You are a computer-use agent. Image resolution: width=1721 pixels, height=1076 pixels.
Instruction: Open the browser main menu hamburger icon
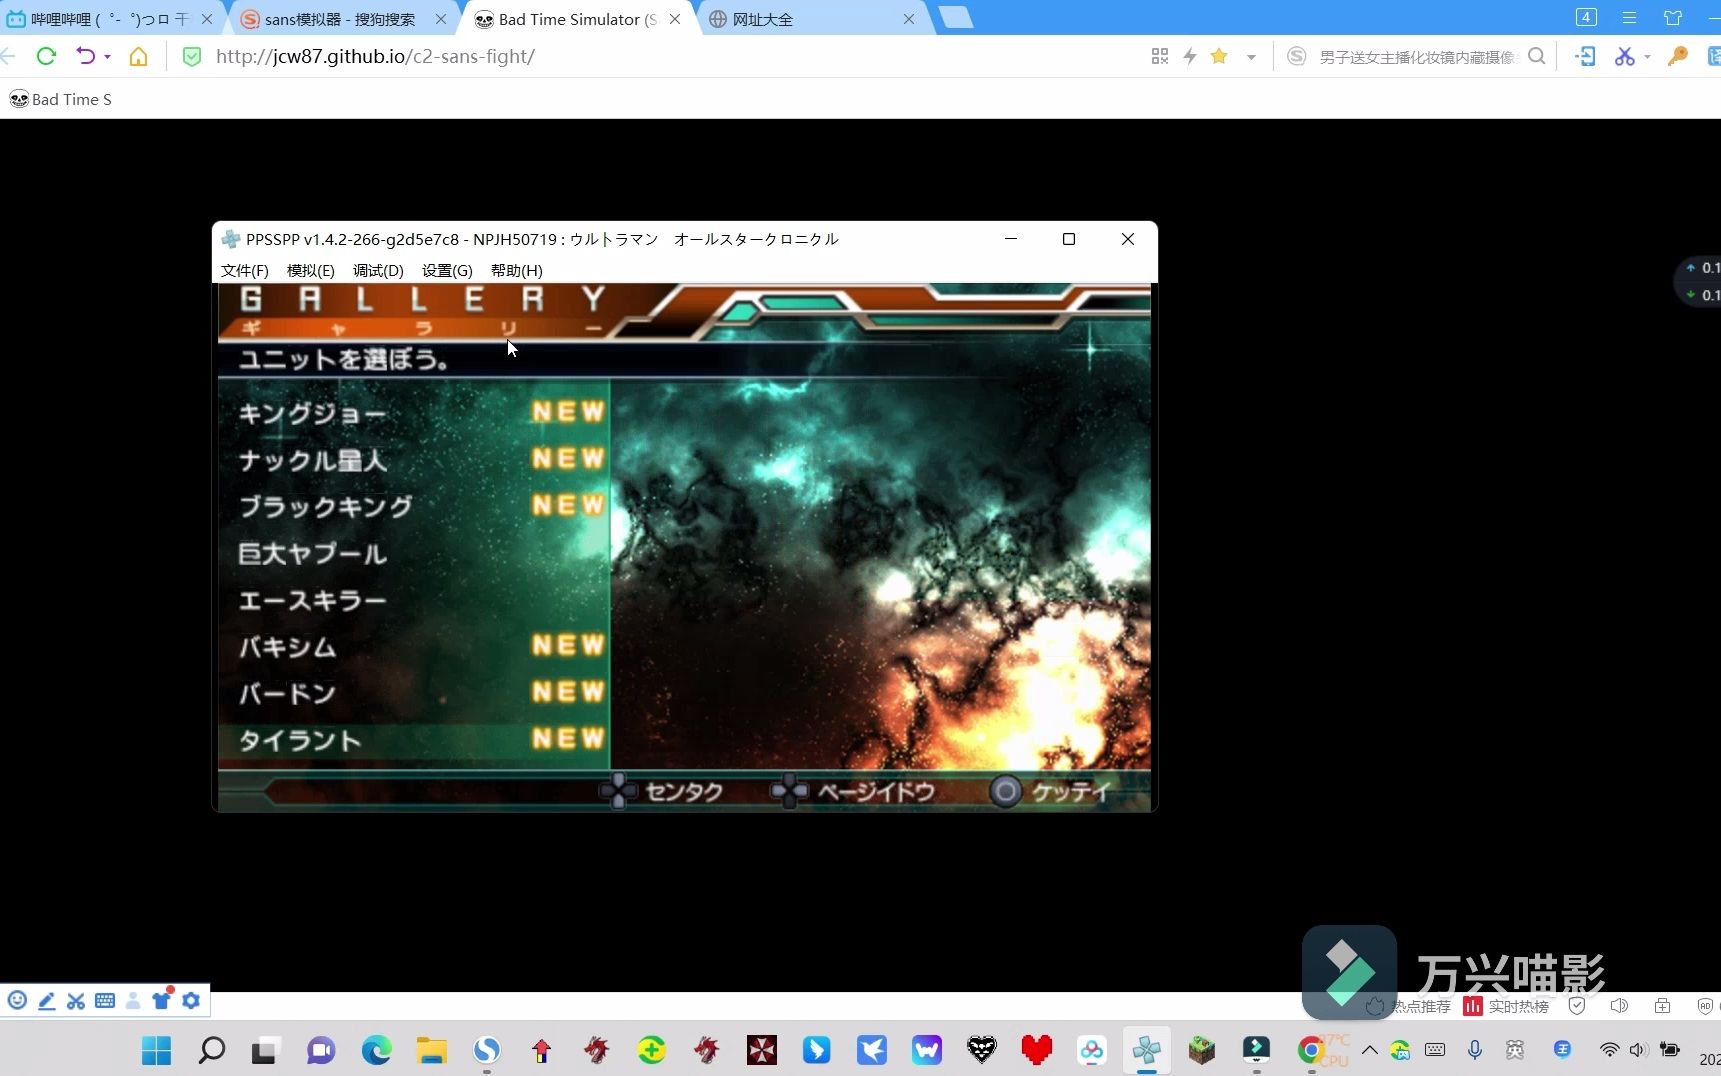(x=1629, y=18)
